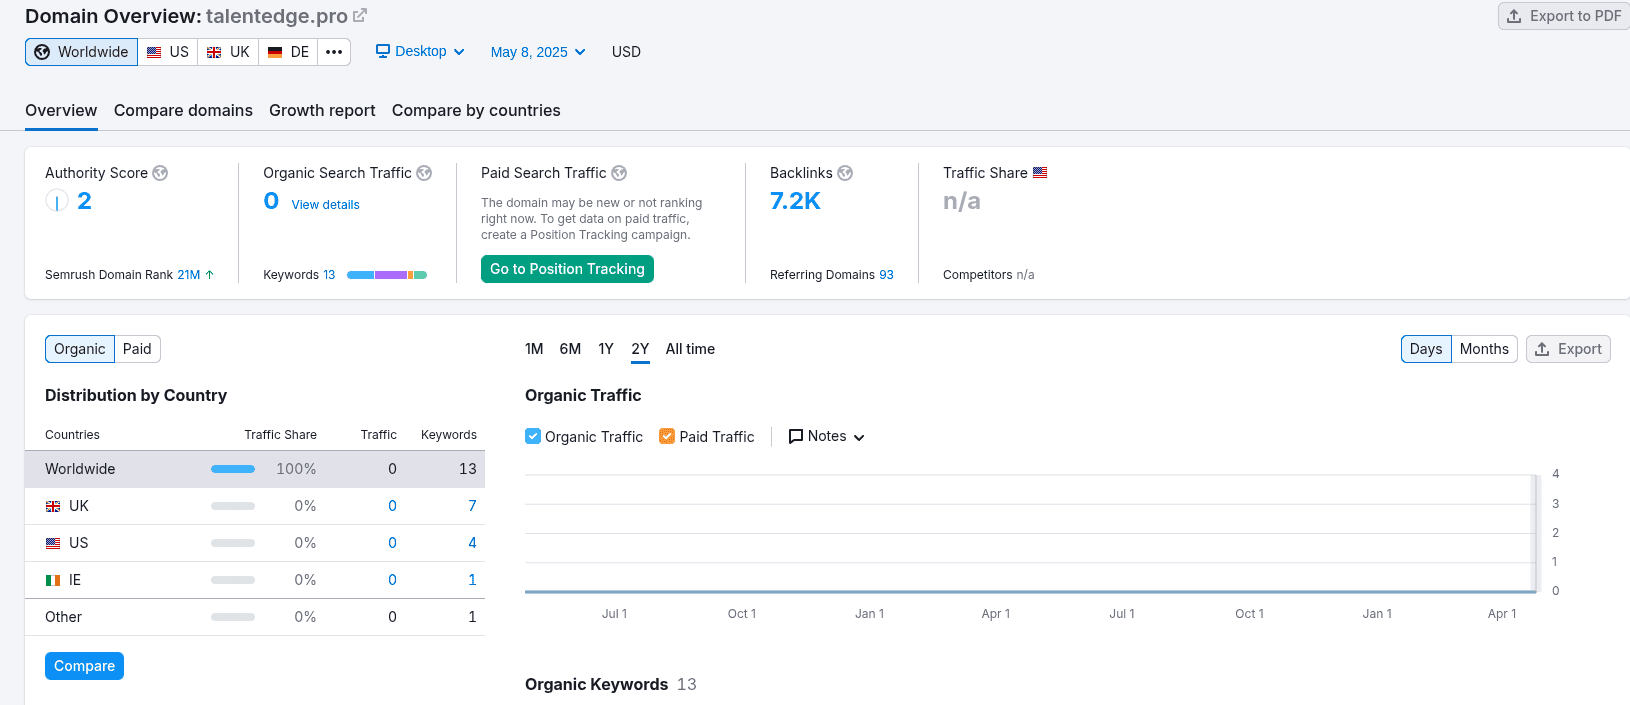Click the UK flag in region selector
Image resolution: width=1630 pixels, height=705 pixels.
[x=214, y=52]
